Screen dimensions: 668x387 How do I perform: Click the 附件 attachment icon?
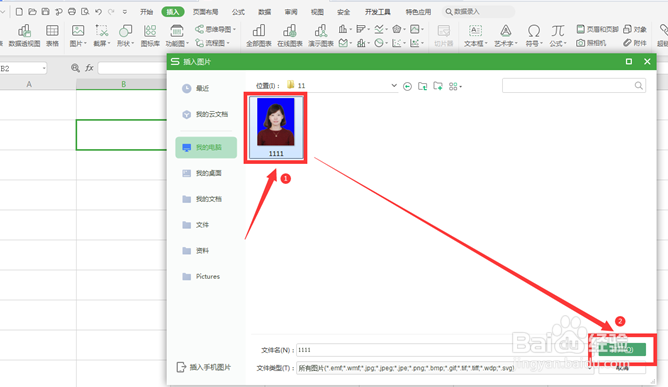pyautogui.click(x=634, y=43)
